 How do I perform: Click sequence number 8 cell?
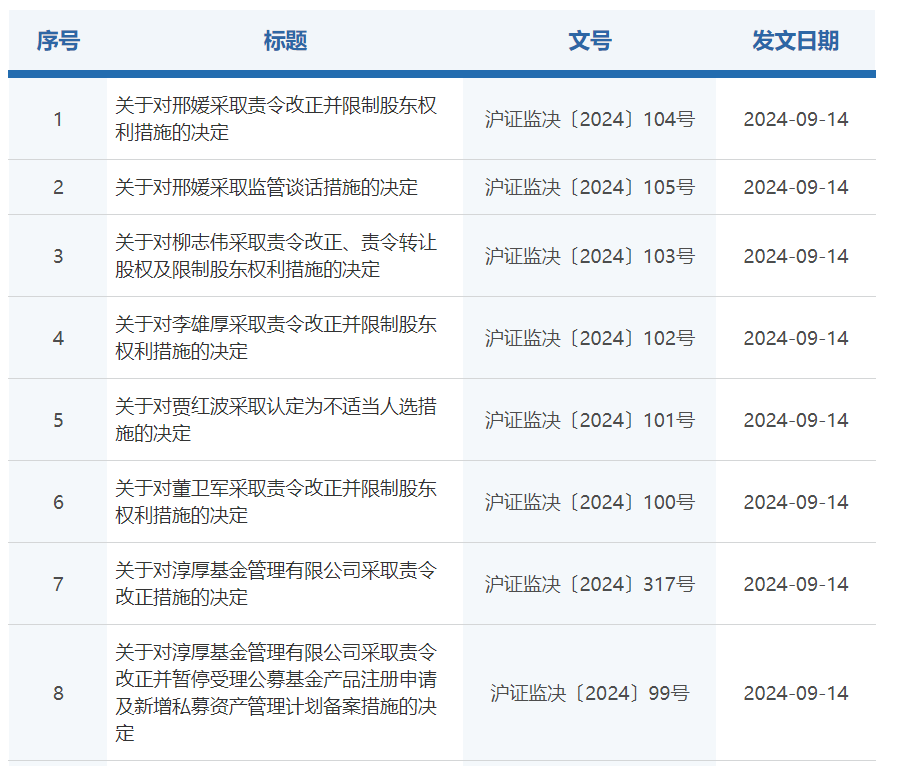click(58, 693)
